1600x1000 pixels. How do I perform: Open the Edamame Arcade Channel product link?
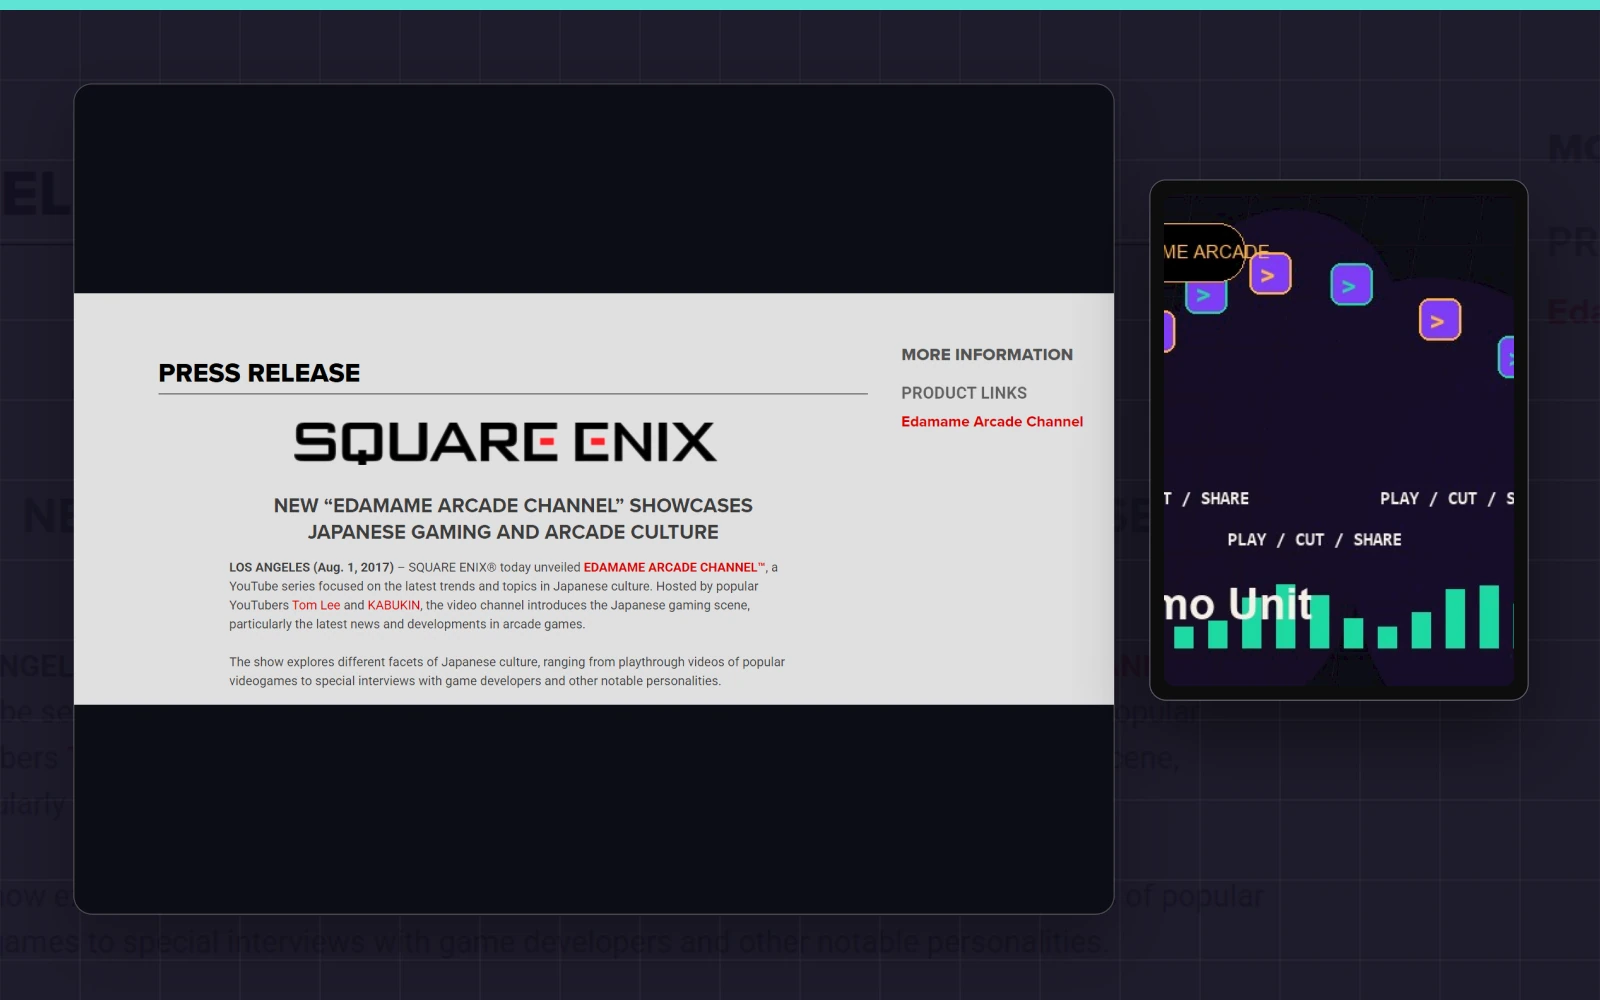point(992,422)
